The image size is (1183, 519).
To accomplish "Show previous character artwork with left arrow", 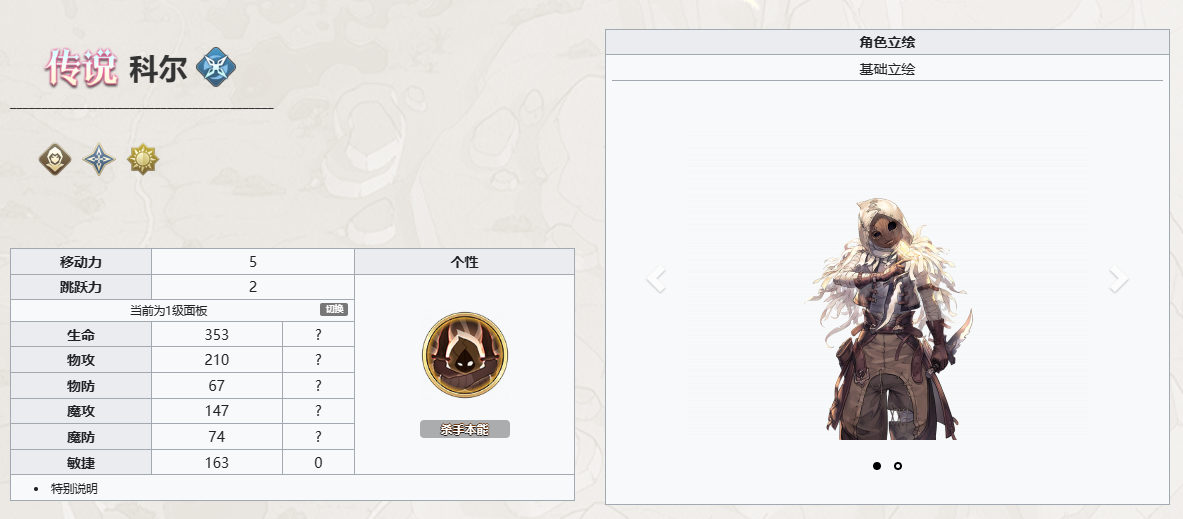I will [656, 280].
